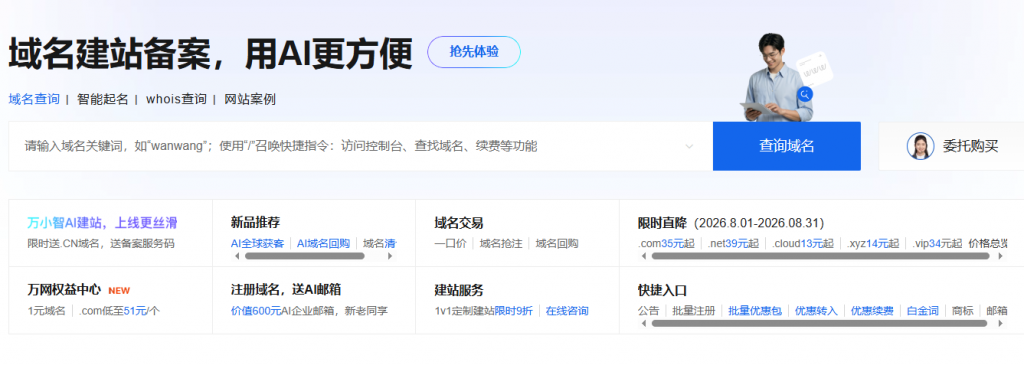Click the 抢先体验 button

(474, 52)
